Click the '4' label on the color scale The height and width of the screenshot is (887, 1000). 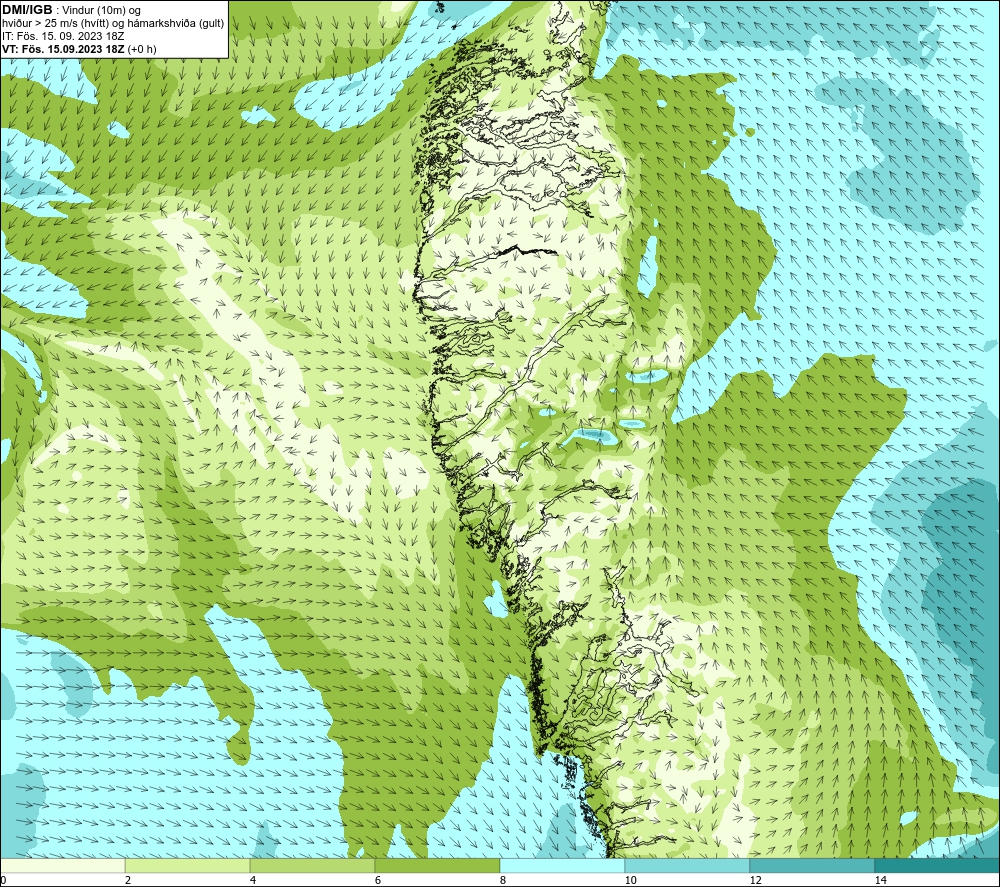coord(253,880)
